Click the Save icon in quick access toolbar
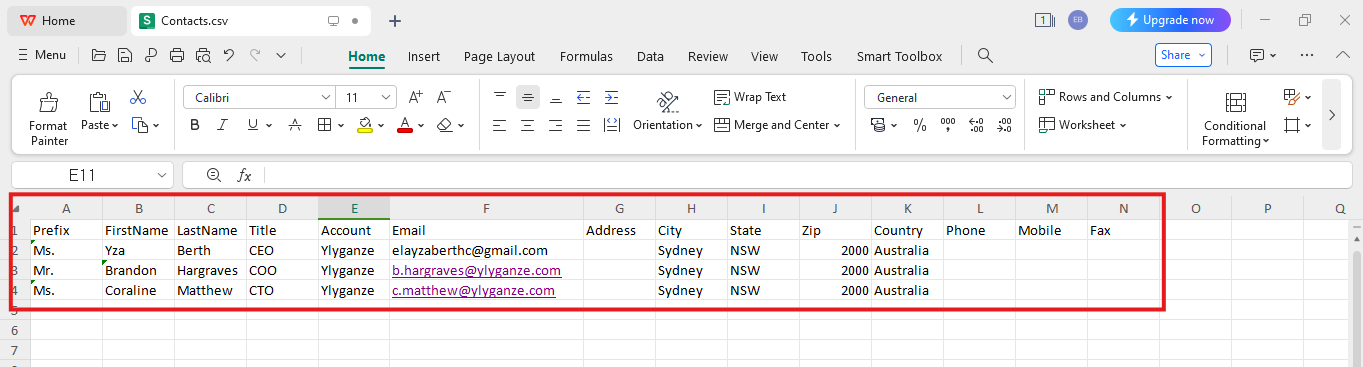The image size is (1363, 367). click(125, 56)
